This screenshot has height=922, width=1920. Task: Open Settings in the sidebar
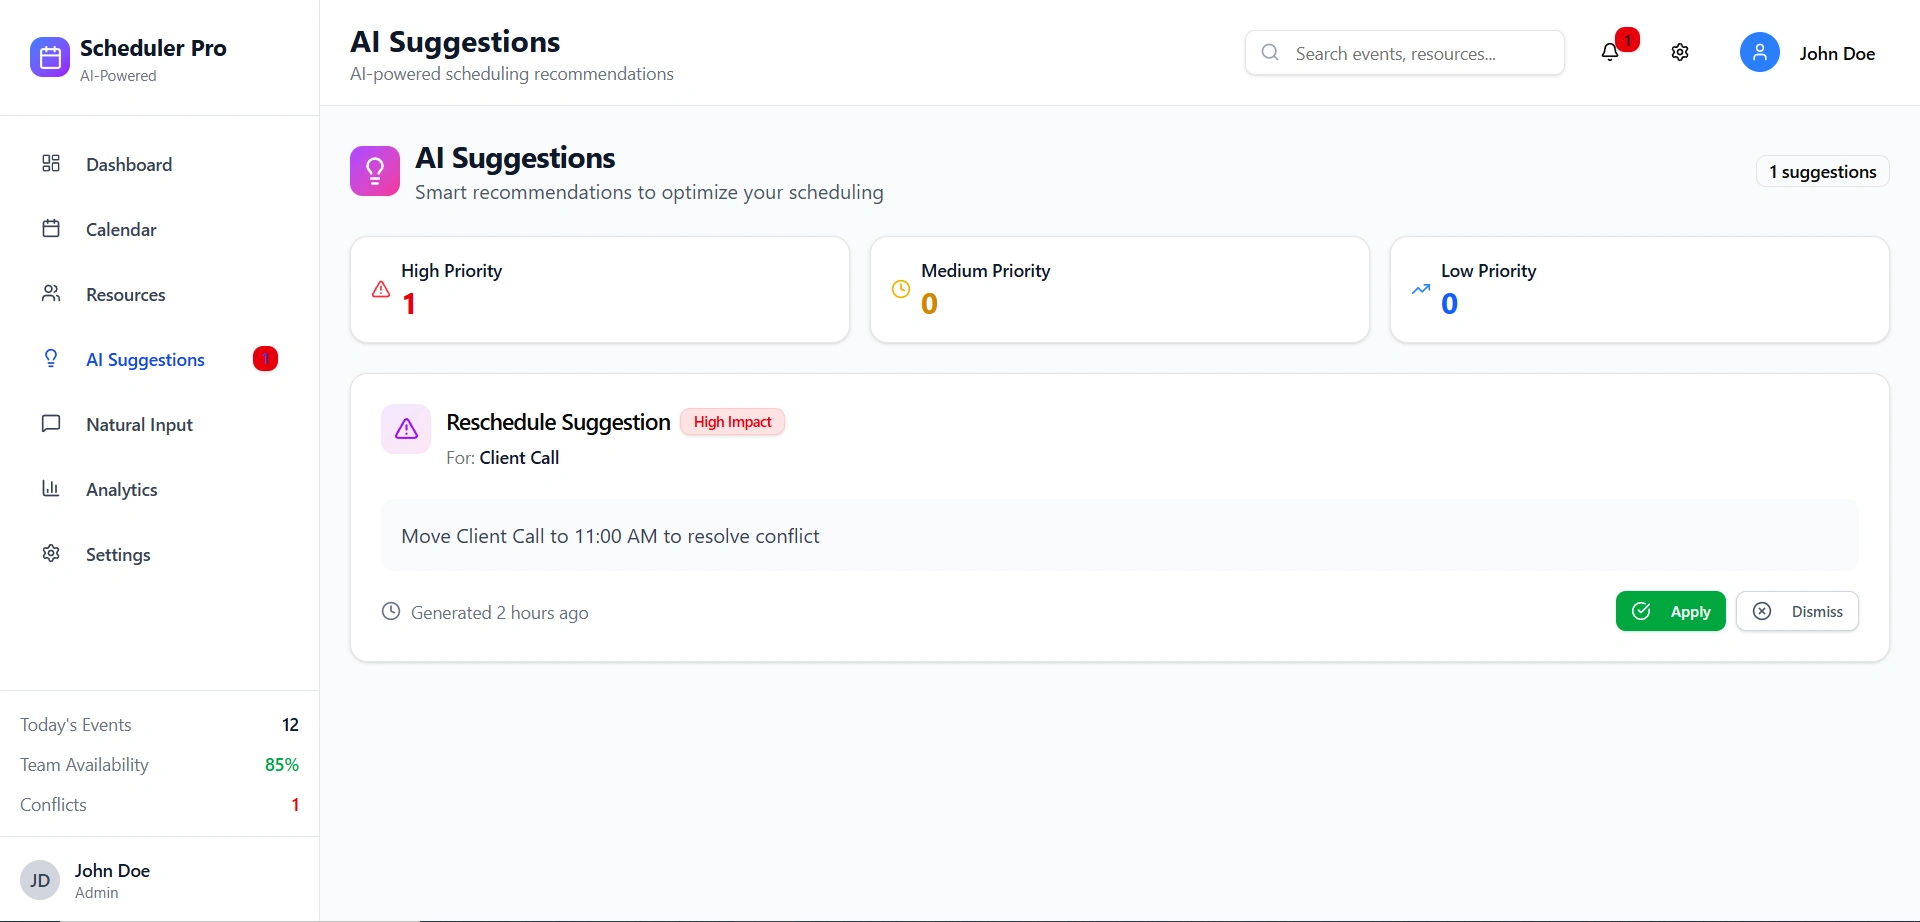tap(118, 554)
